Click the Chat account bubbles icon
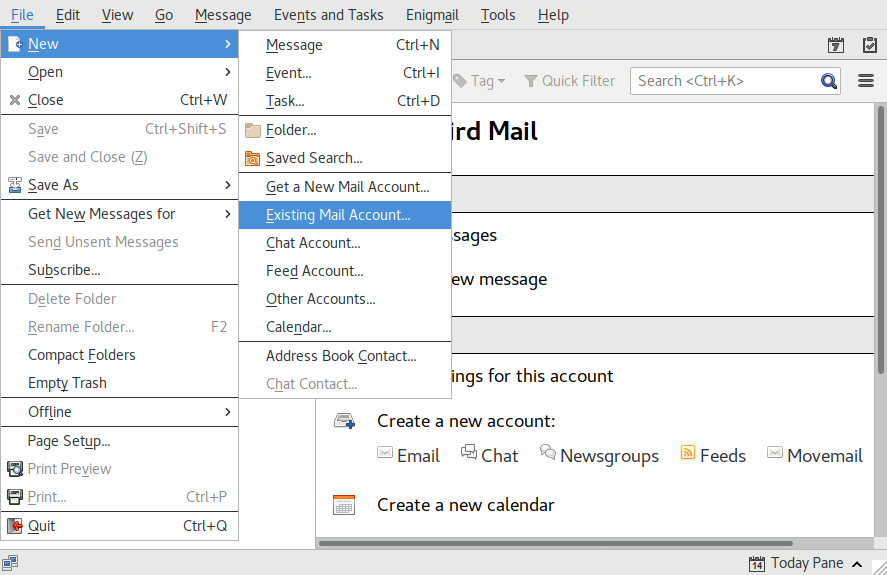 pyautogui.click(x=468, y=453)
